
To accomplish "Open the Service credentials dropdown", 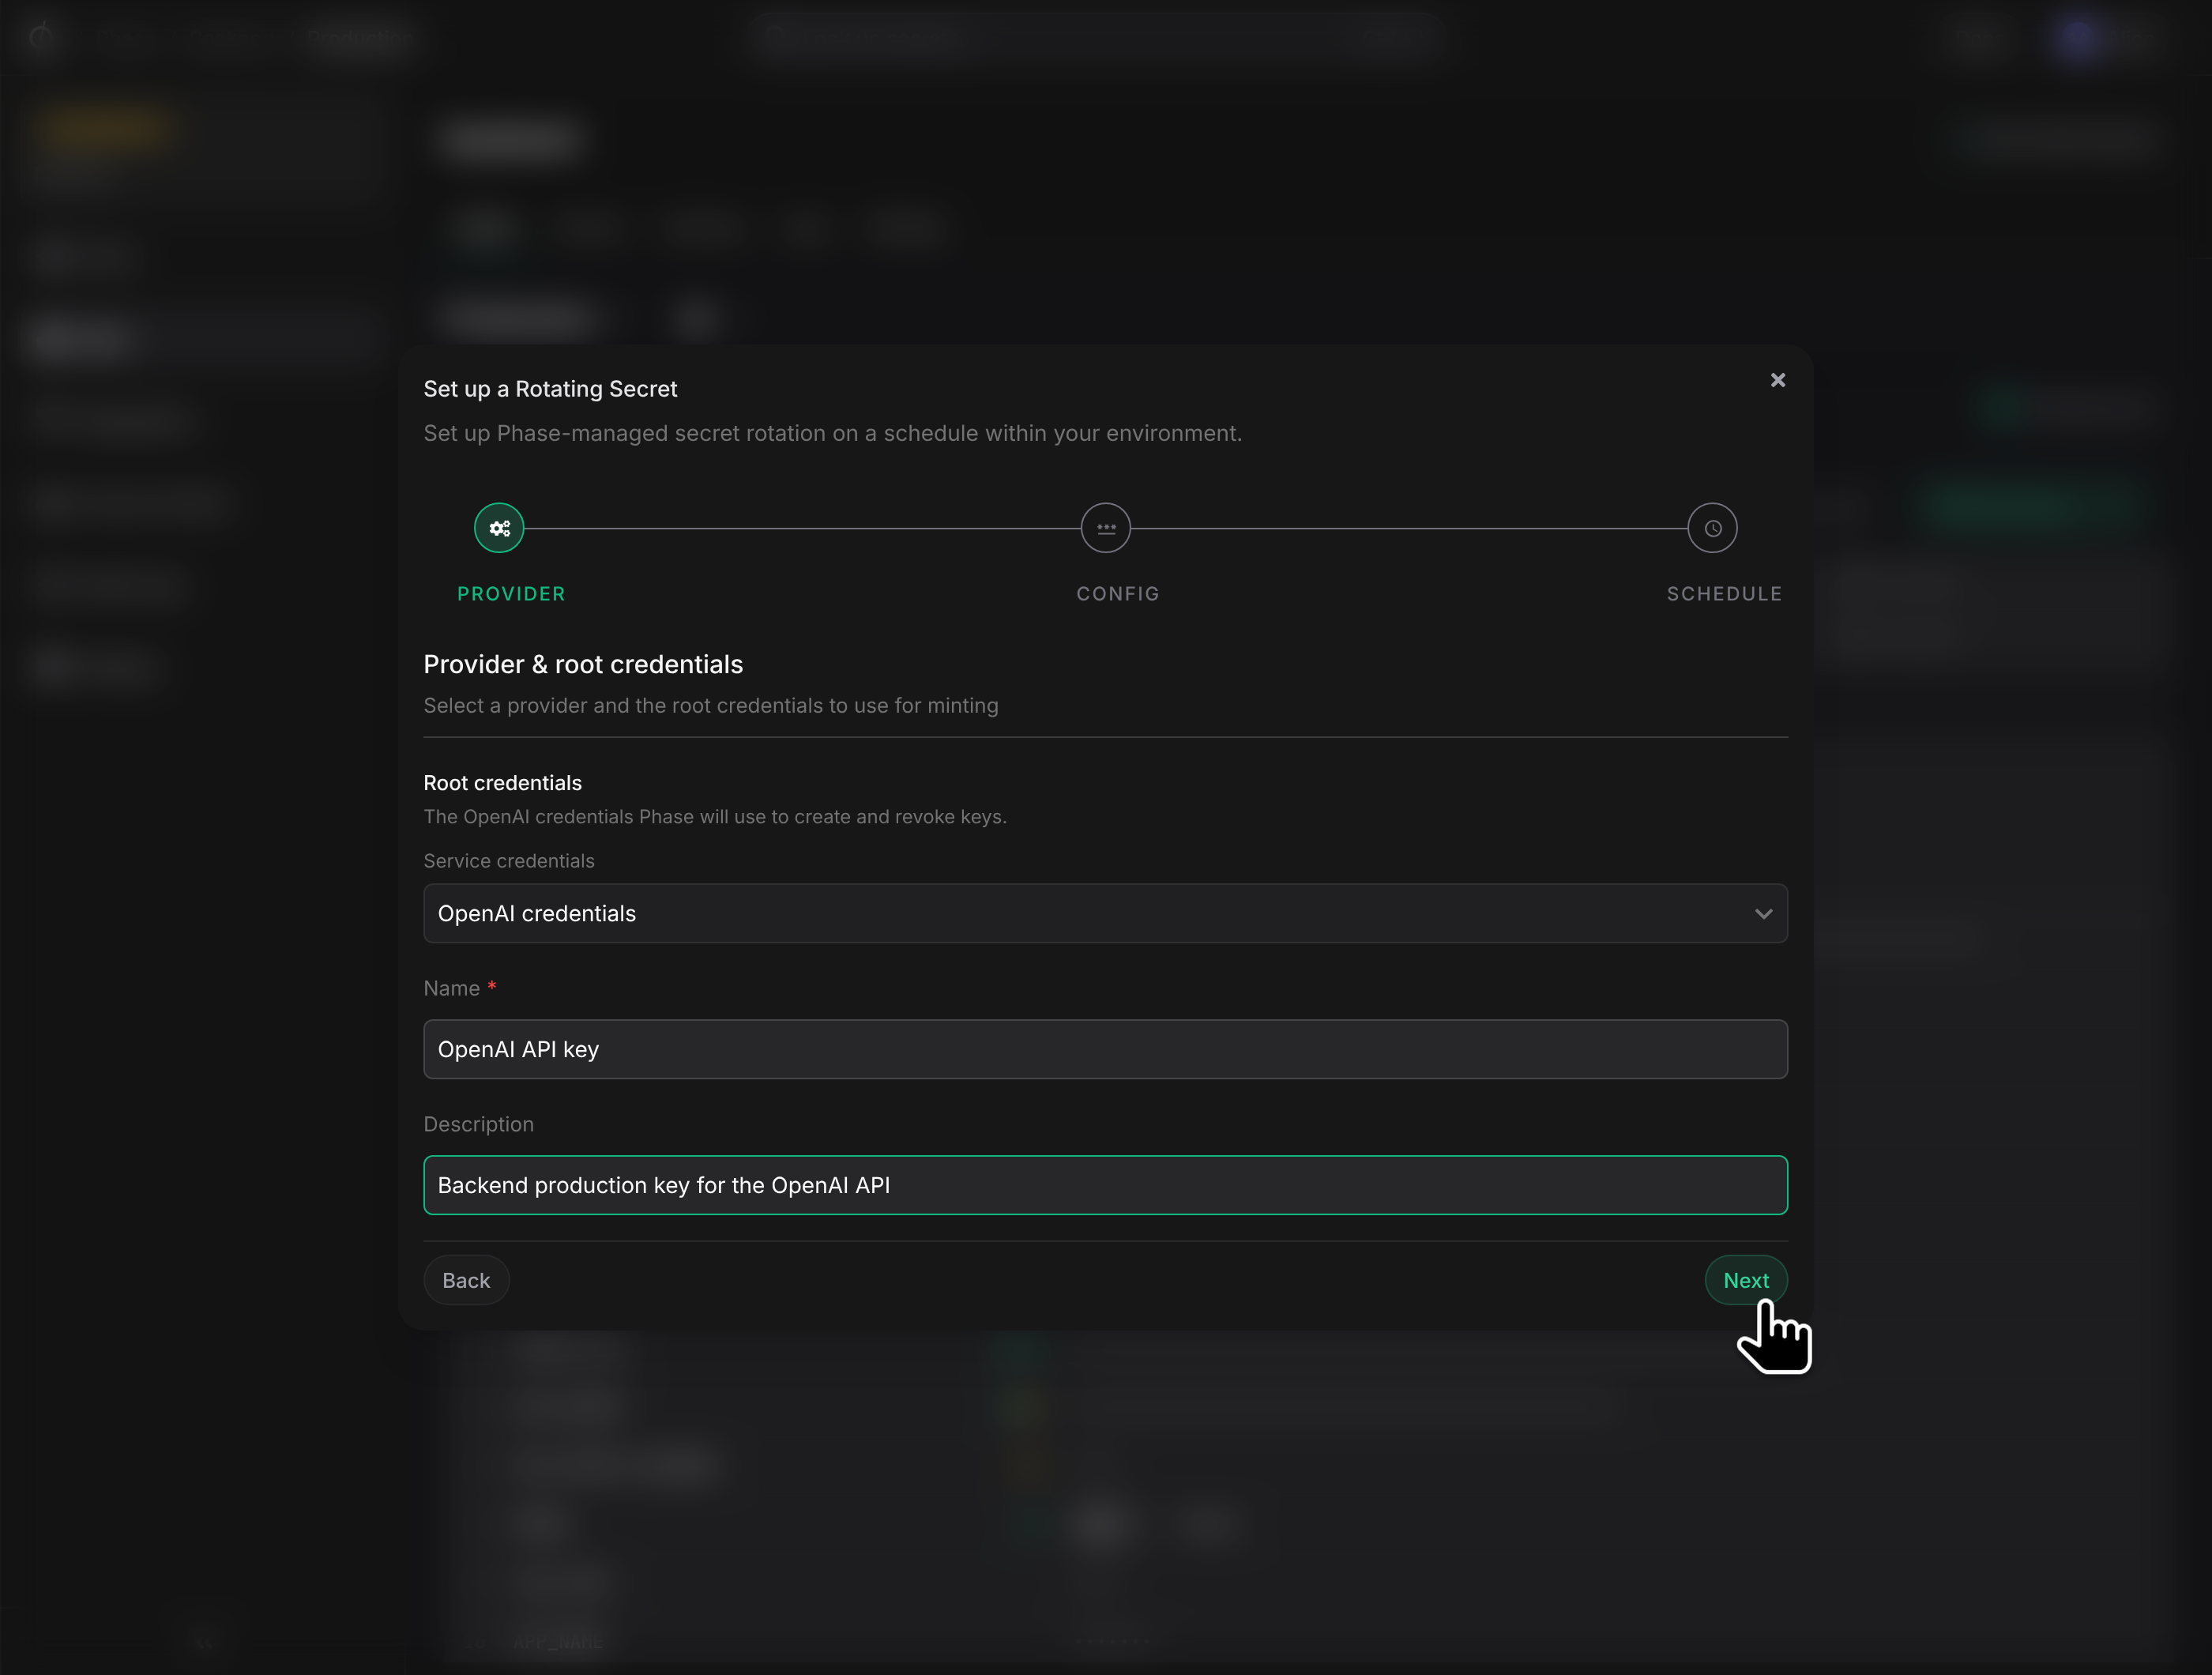I will [x=1106, y=913].
